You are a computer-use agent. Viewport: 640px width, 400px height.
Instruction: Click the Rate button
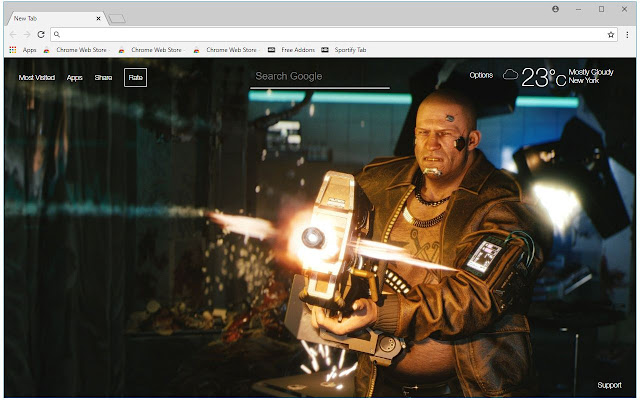pyautogui.click(x=136, y=78)
